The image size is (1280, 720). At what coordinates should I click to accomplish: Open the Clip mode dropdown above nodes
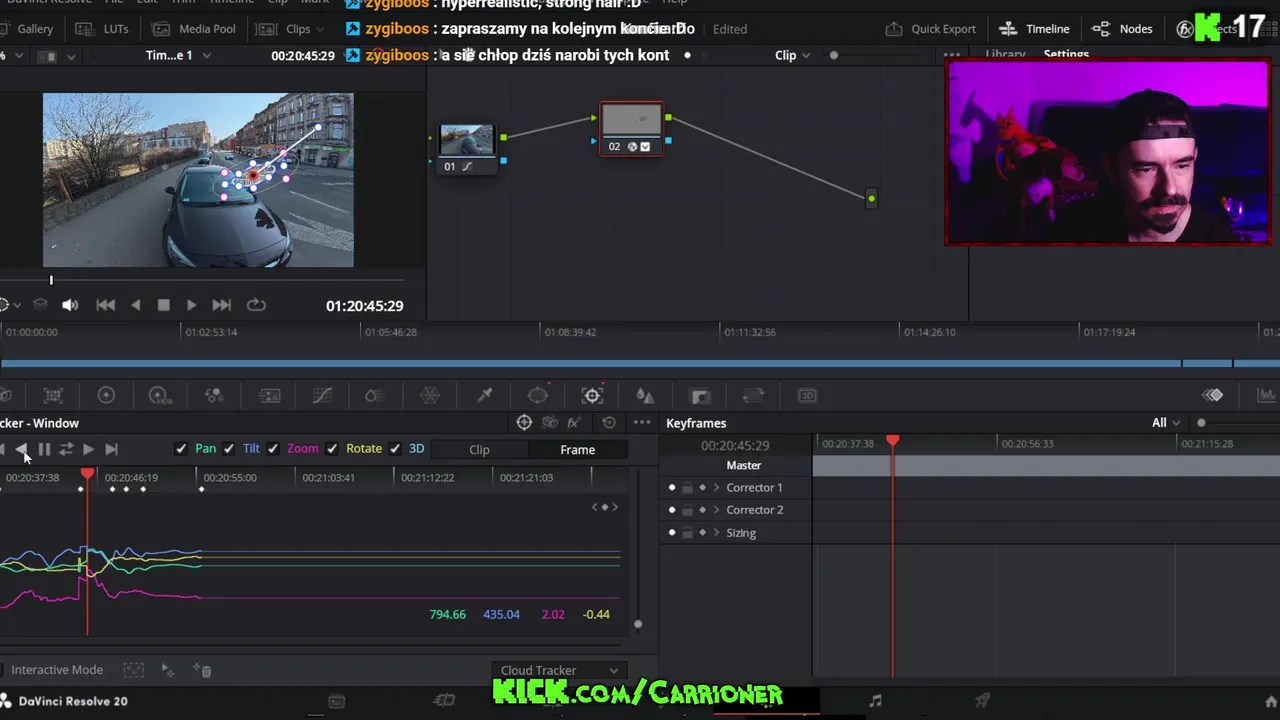(793, 55)
